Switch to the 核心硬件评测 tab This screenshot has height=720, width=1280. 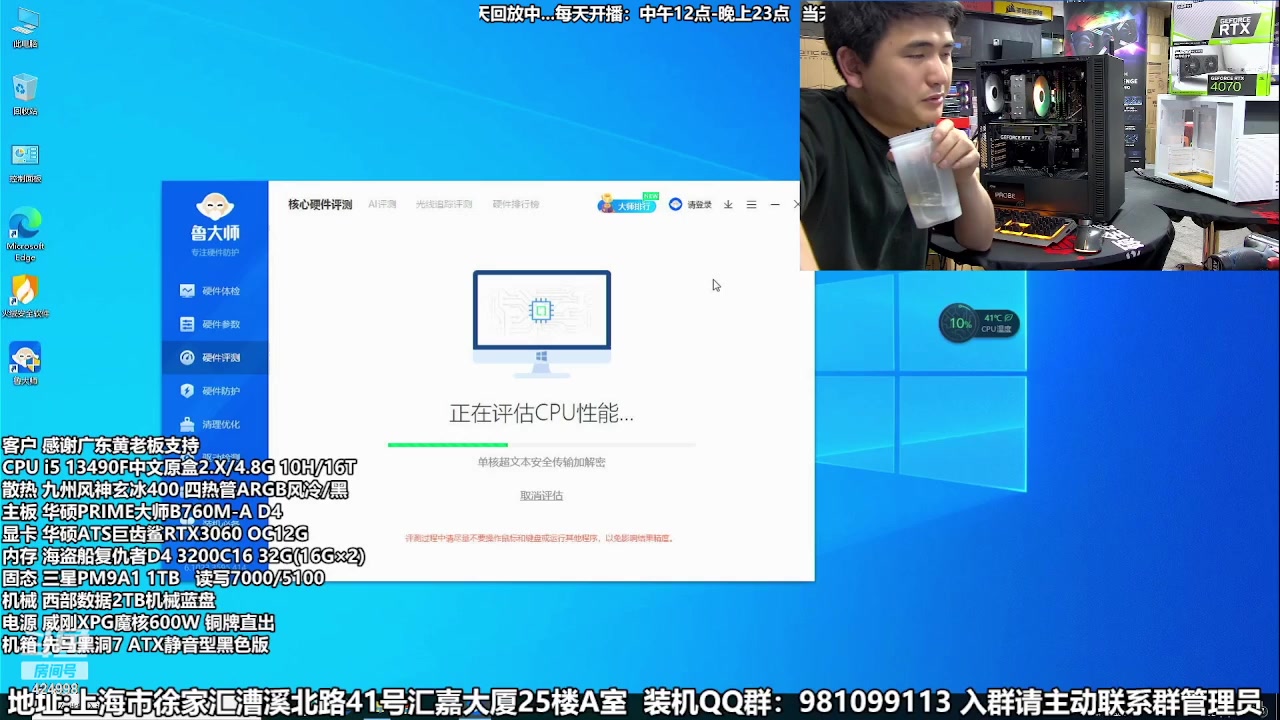pyautogui.click(x=320, y=204)
